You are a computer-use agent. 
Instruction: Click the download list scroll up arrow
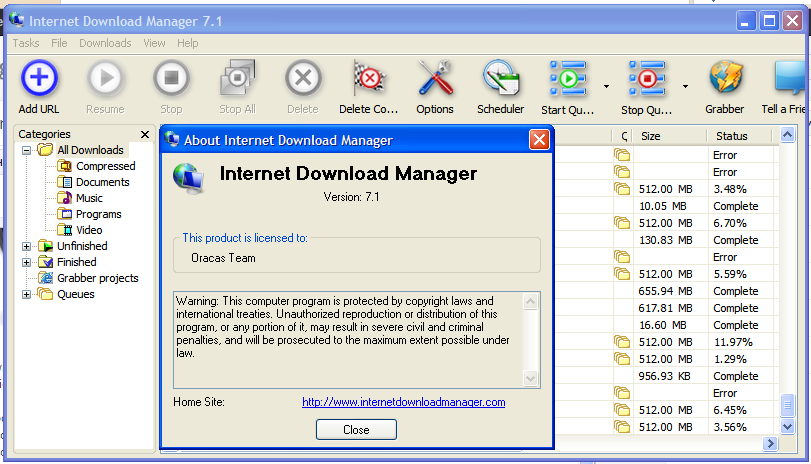tap(787, 135)
